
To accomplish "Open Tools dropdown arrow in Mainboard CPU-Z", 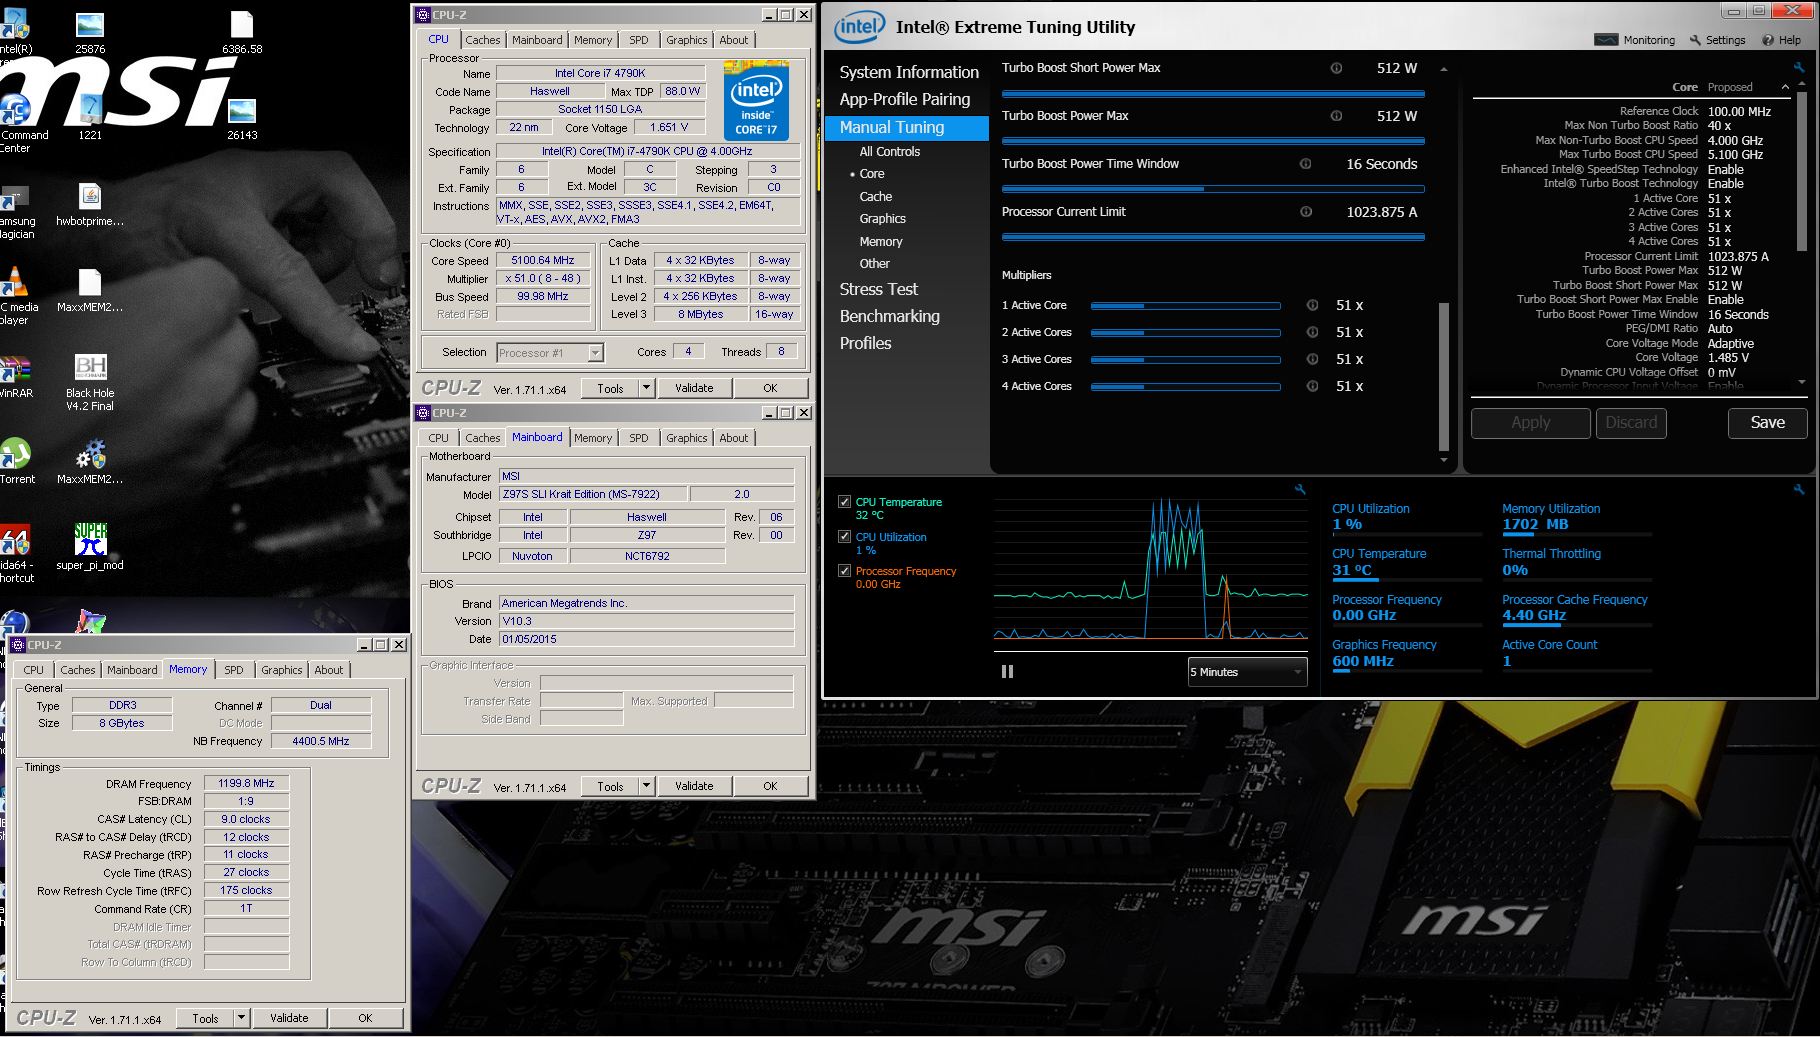I will 647,786.
